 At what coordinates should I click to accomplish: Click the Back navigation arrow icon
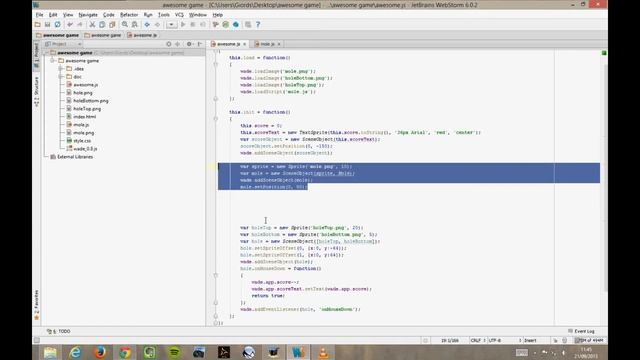click(x=147, y=24)
